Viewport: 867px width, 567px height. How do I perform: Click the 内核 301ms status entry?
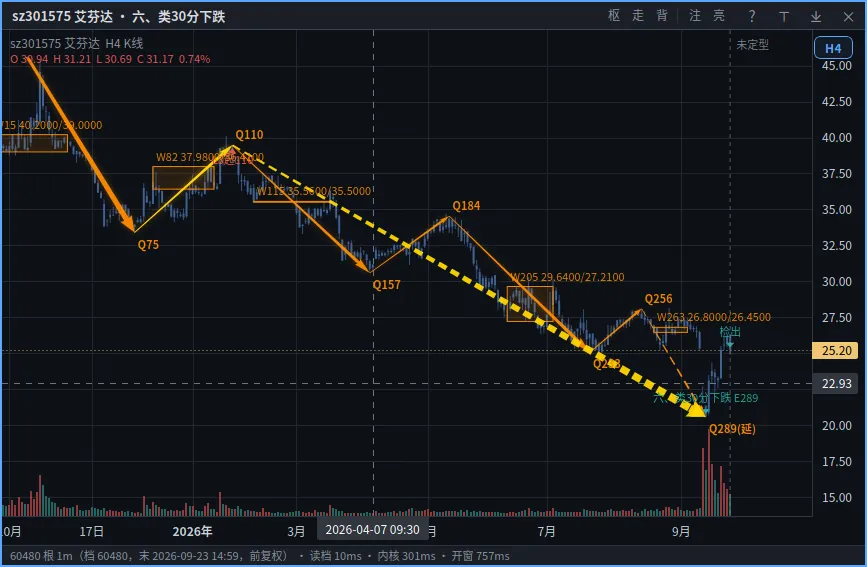(406, 556)
